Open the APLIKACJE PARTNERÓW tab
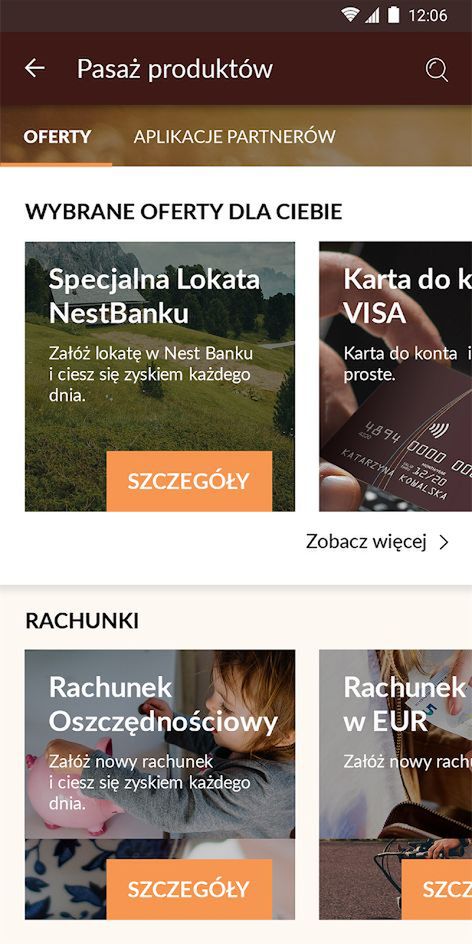 [235, 137]
